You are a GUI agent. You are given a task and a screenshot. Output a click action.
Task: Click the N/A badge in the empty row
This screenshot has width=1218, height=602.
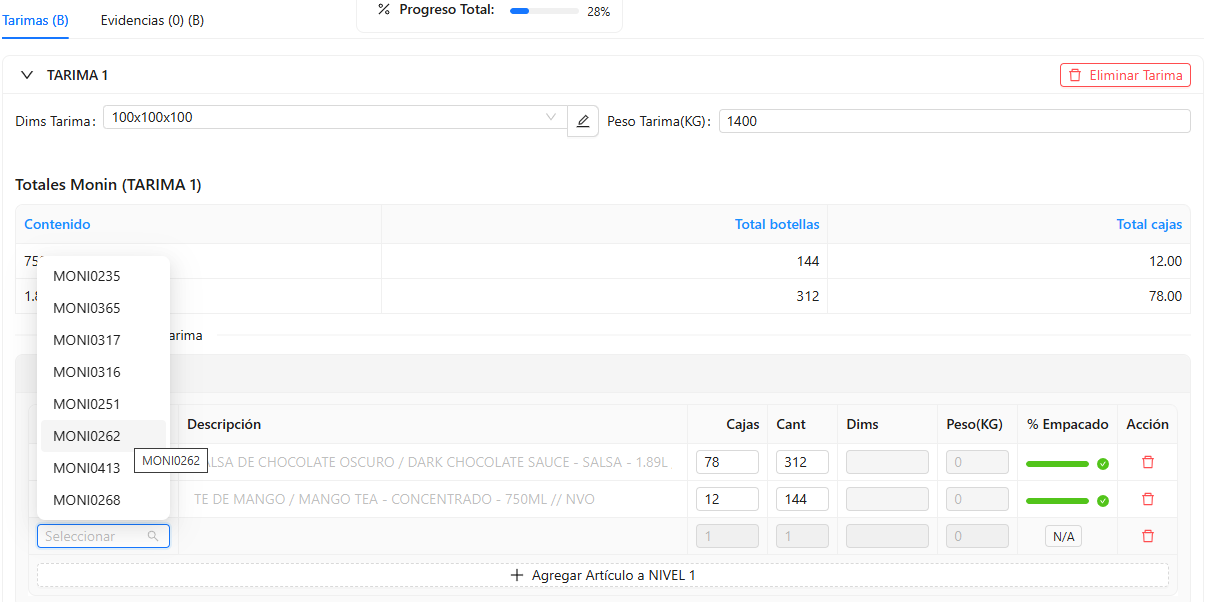pos(1063,537)
